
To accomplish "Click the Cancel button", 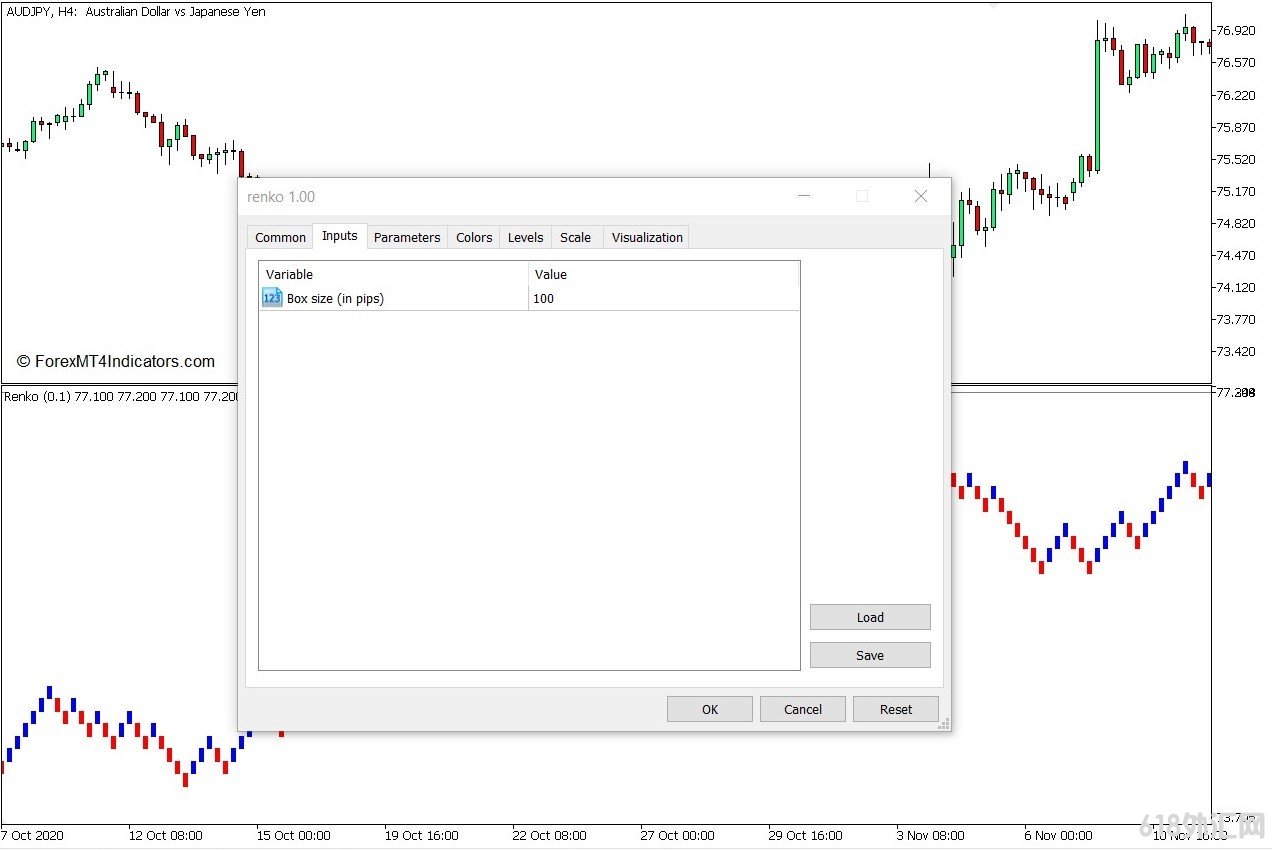I will point(803,709).
